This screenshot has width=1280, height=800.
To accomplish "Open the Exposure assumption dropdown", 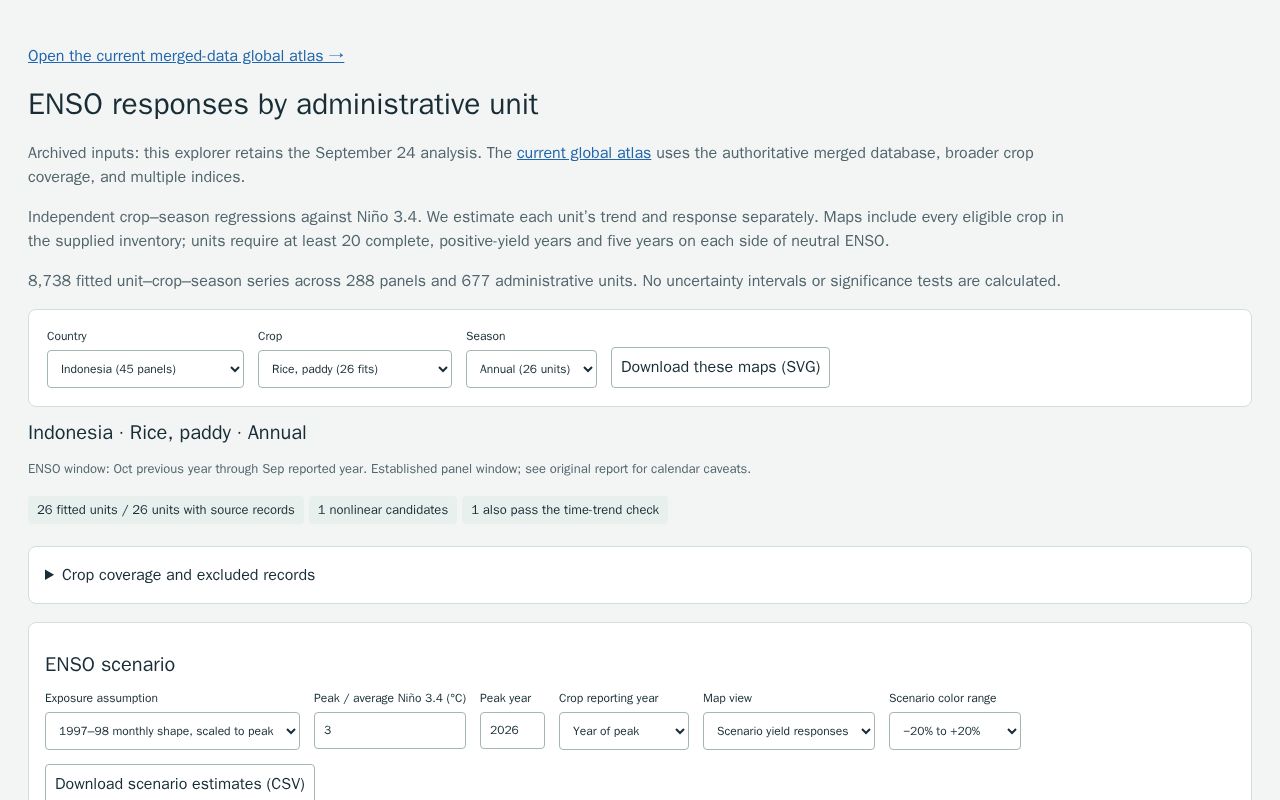I will point(172,731).
